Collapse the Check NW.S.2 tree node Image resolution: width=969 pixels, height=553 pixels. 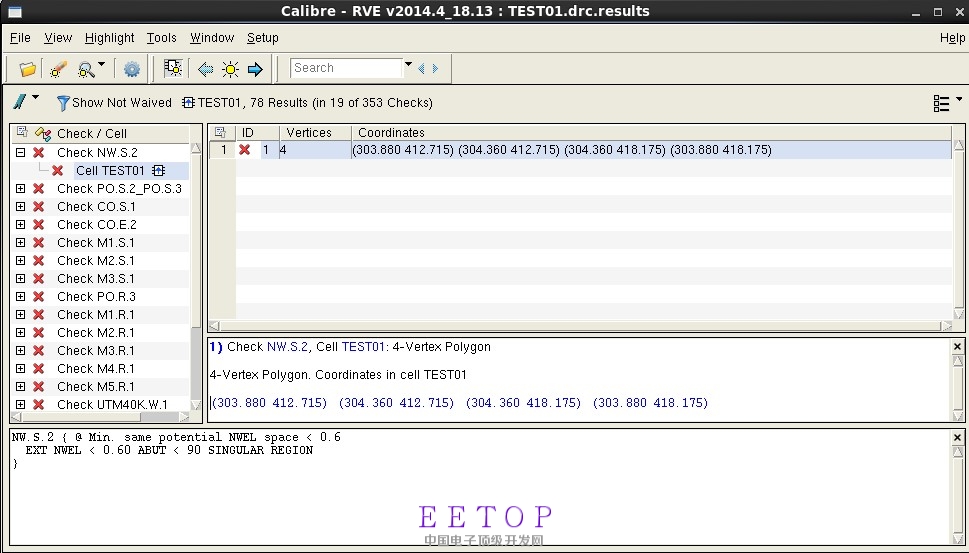point(20,153)
